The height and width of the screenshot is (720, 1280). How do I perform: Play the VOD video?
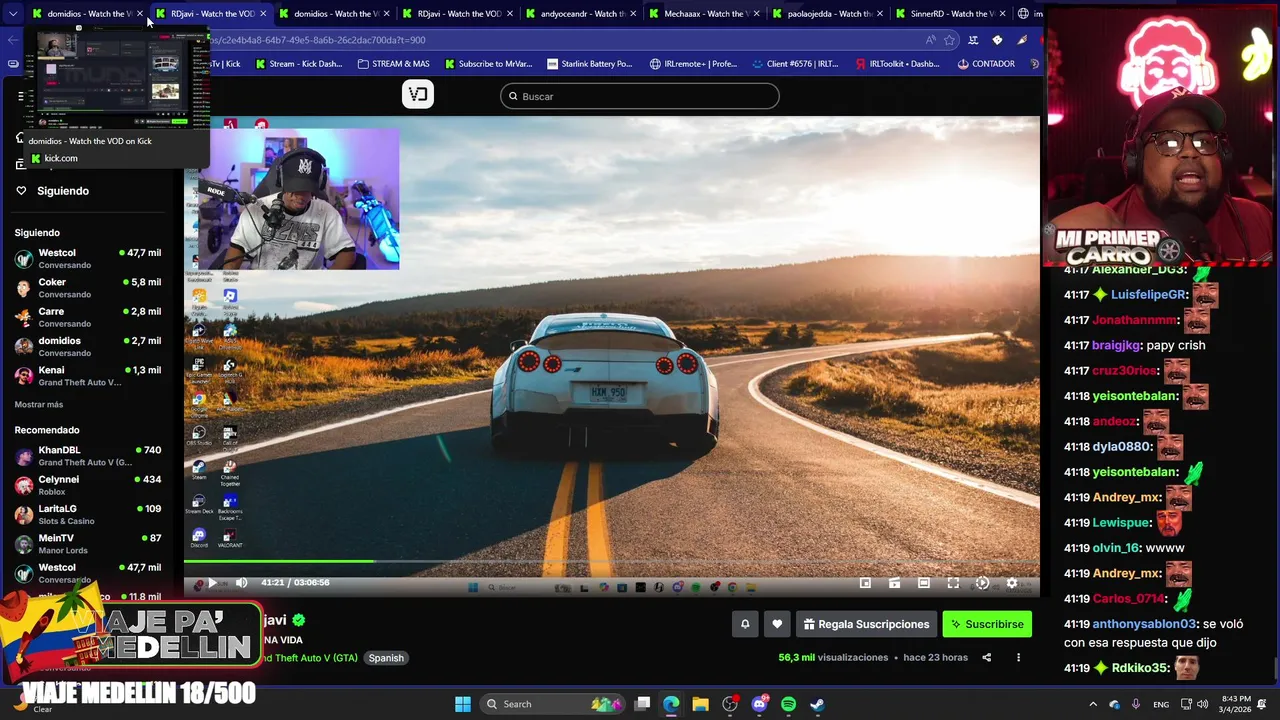[x=212, y=583]
